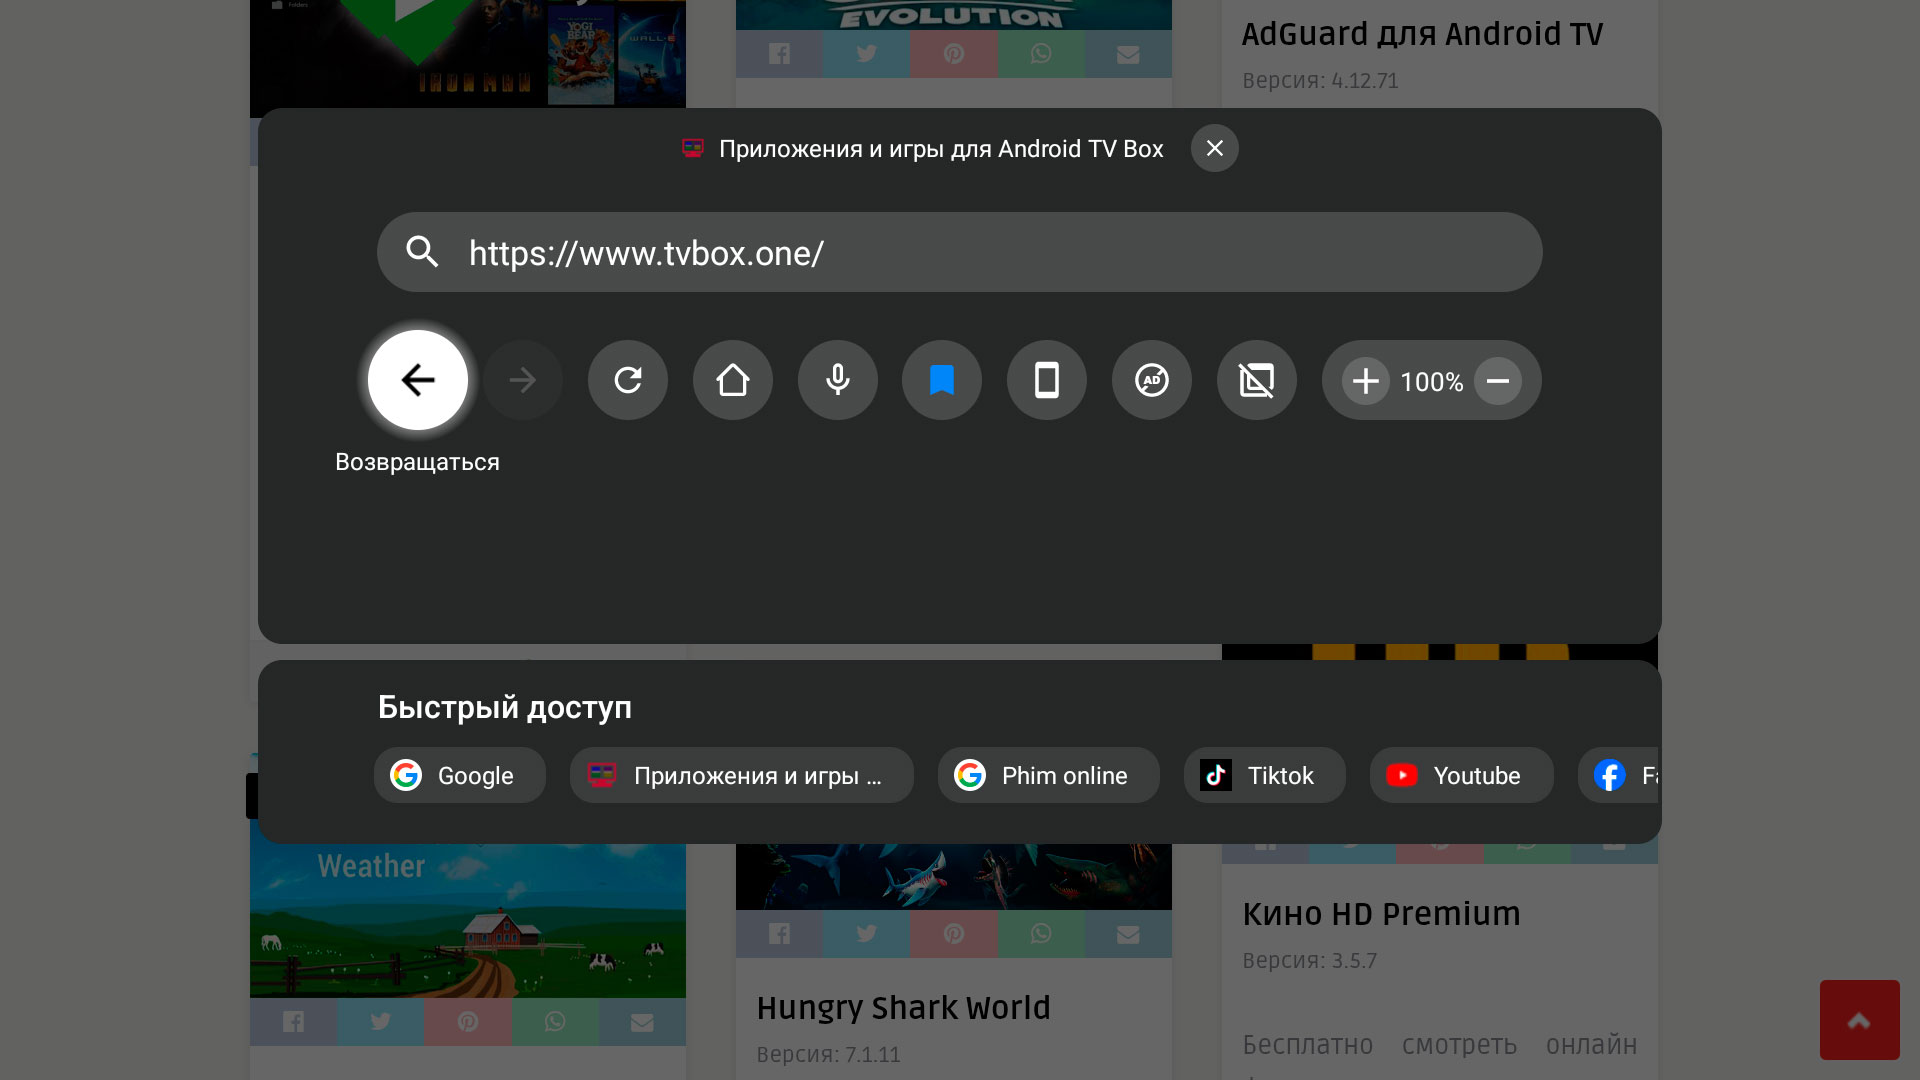This screenshot has height=1080, width=1920.
Task: Activate voice search microphone icon
Action: pos(838,380)
